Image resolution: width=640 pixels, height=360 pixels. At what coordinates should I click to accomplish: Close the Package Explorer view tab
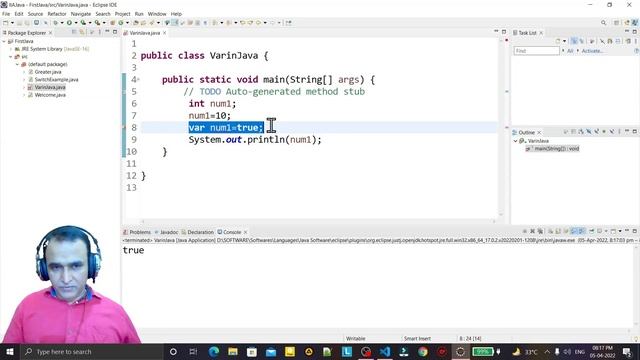point(51,33)
